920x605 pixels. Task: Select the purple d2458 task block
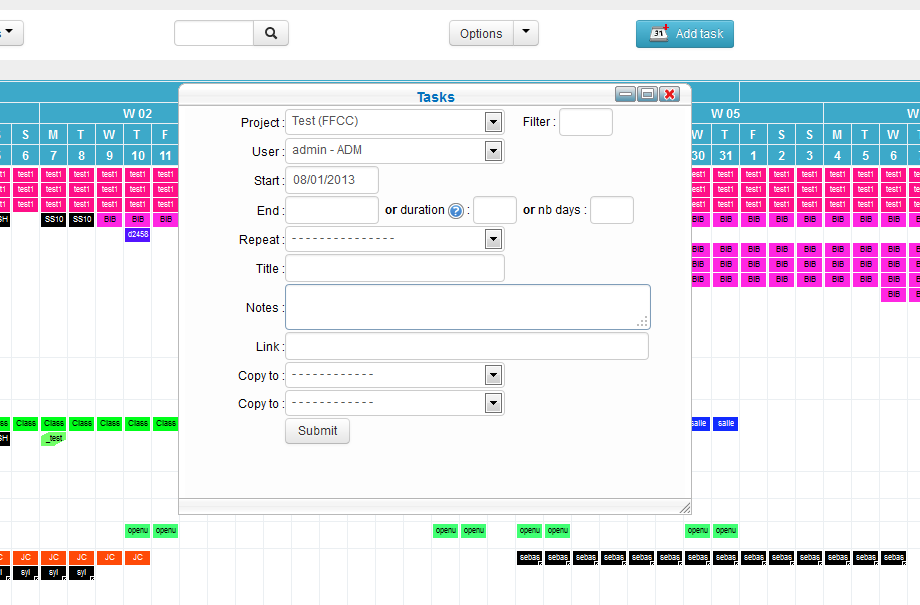coord(138,235)
